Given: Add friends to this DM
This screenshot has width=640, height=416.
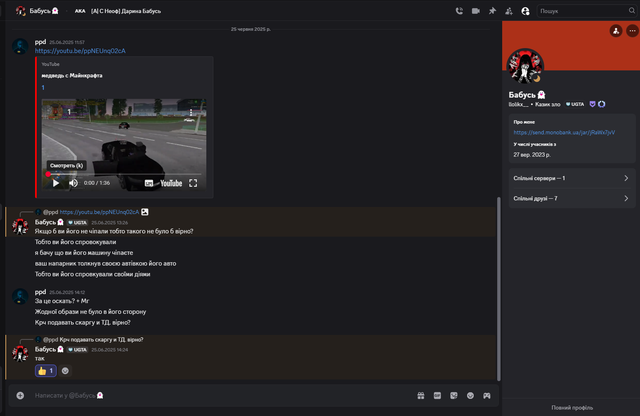Looking at the screenshot, I should coord(509,11).
